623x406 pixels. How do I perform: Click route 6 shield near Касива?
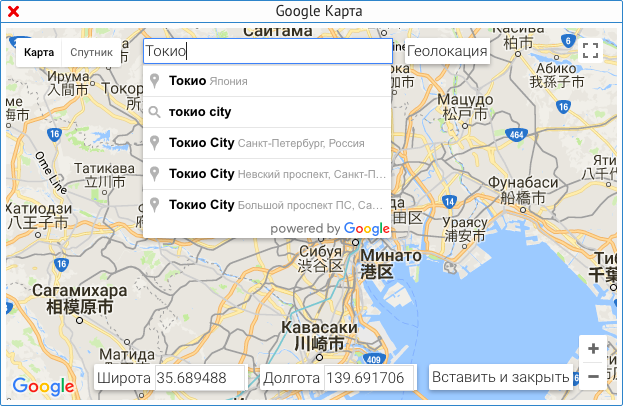568,41
